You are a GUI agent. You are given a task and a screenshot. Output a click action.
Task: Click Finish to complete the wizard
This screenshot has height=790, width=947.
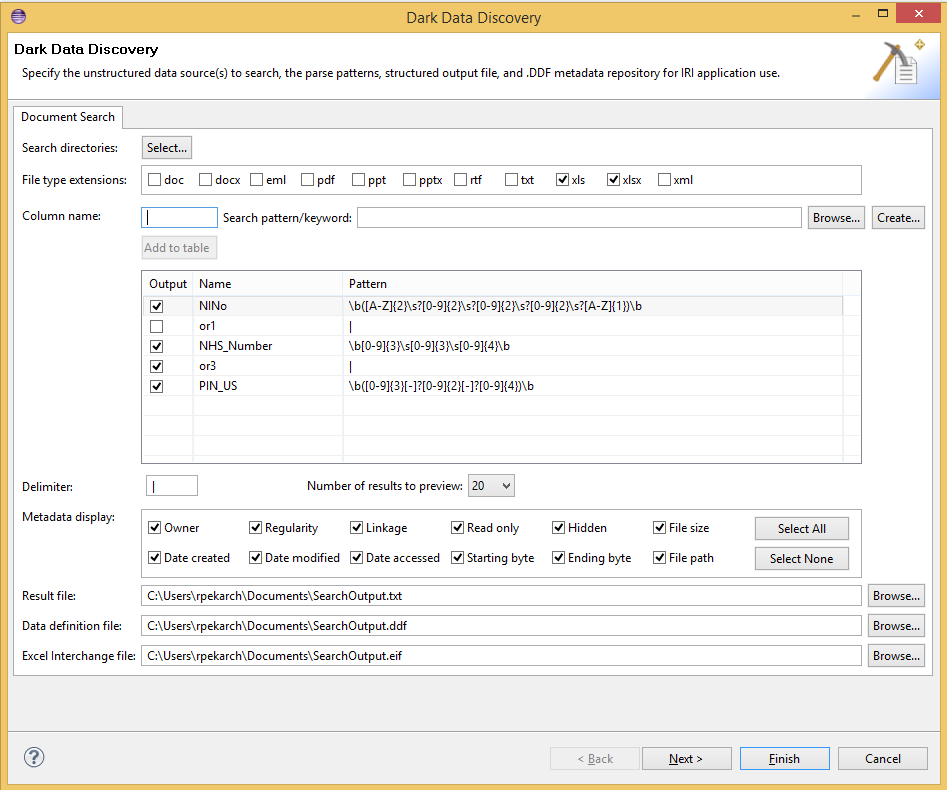point(784,758)
